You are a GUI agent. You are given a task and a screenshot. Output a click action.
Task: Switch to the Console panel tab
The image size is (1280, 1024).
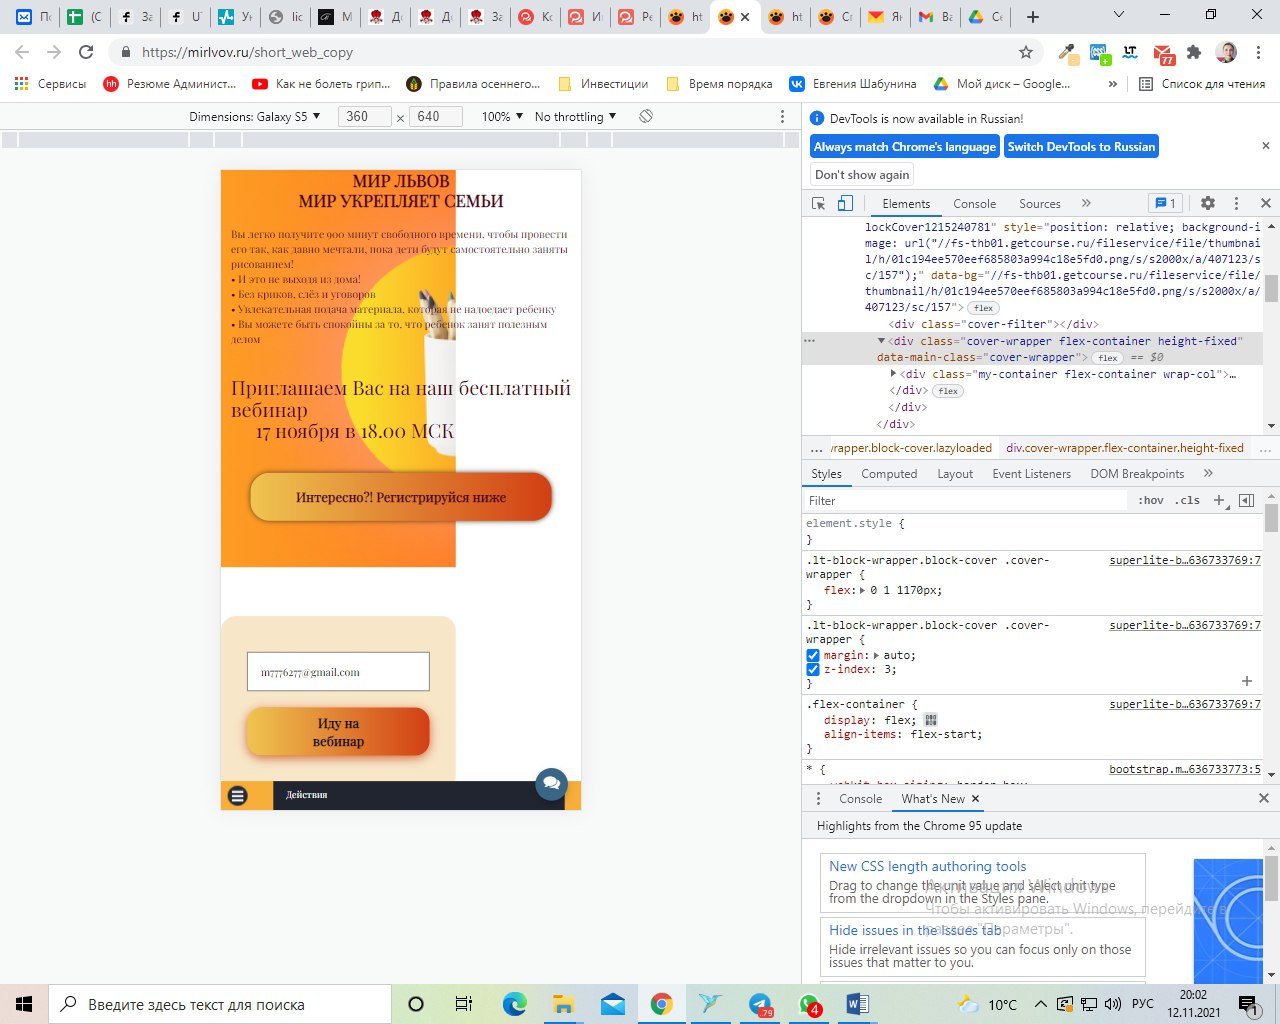point(975,203)
